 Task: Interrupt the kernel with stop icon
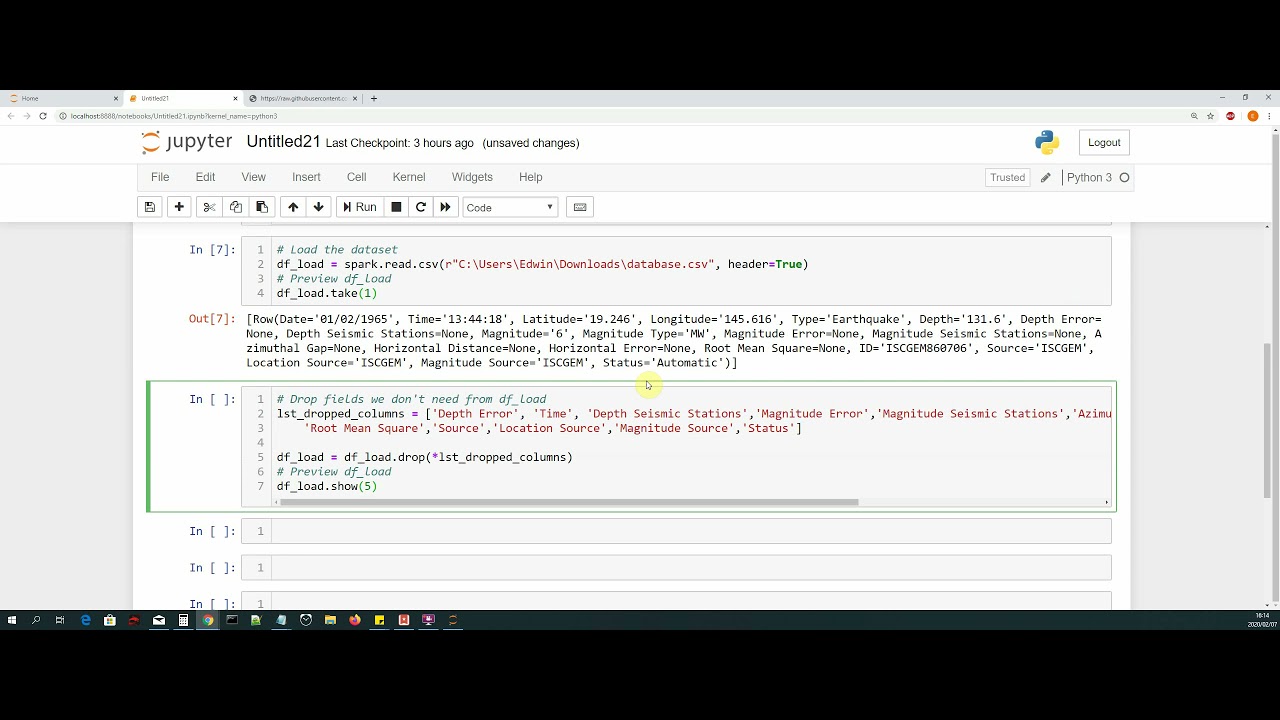(x=396, y=207)
